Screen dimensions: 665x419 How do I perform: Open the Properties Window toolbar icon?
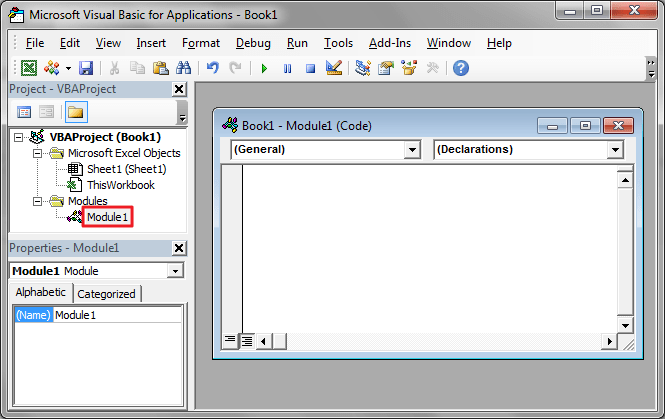[x=386, y=68]
